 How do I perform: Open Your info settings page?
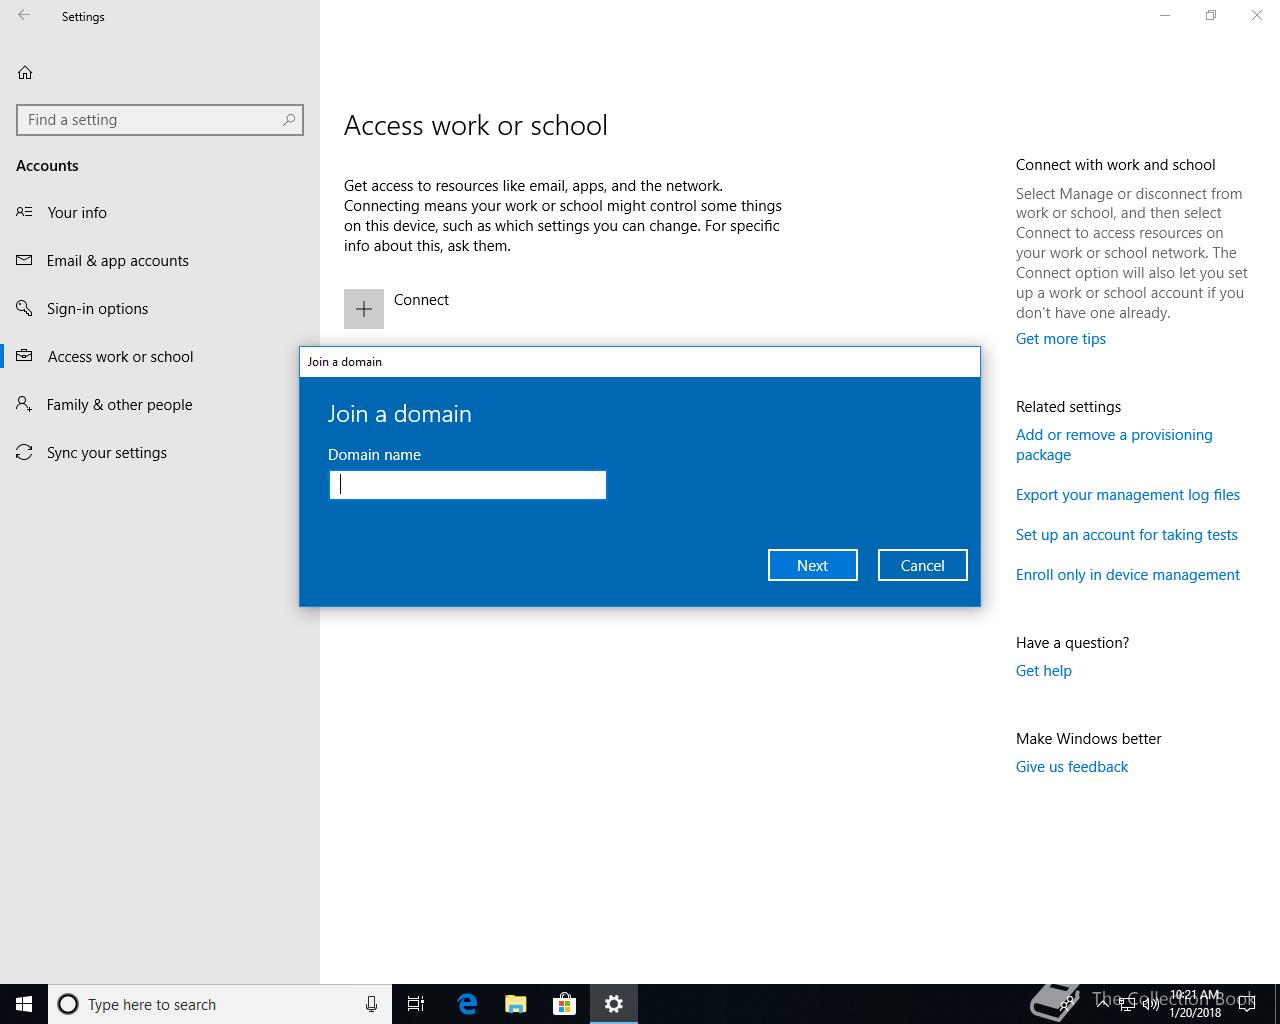[160, 212]
